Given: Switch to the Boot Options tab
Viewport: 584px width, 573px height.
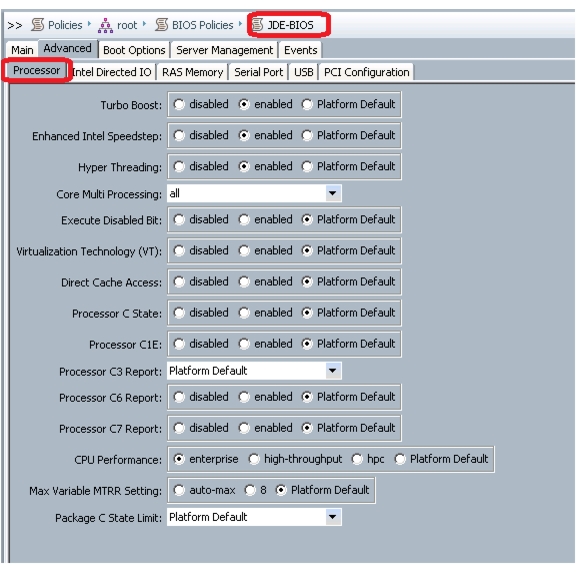Looking at the screenshot, I should (x=134, y=50).
